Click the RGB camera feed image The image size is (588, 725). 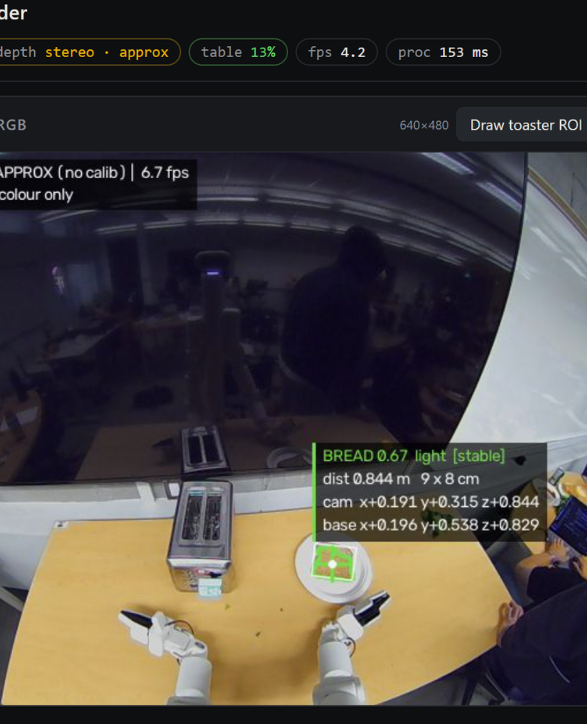(294, 429)
